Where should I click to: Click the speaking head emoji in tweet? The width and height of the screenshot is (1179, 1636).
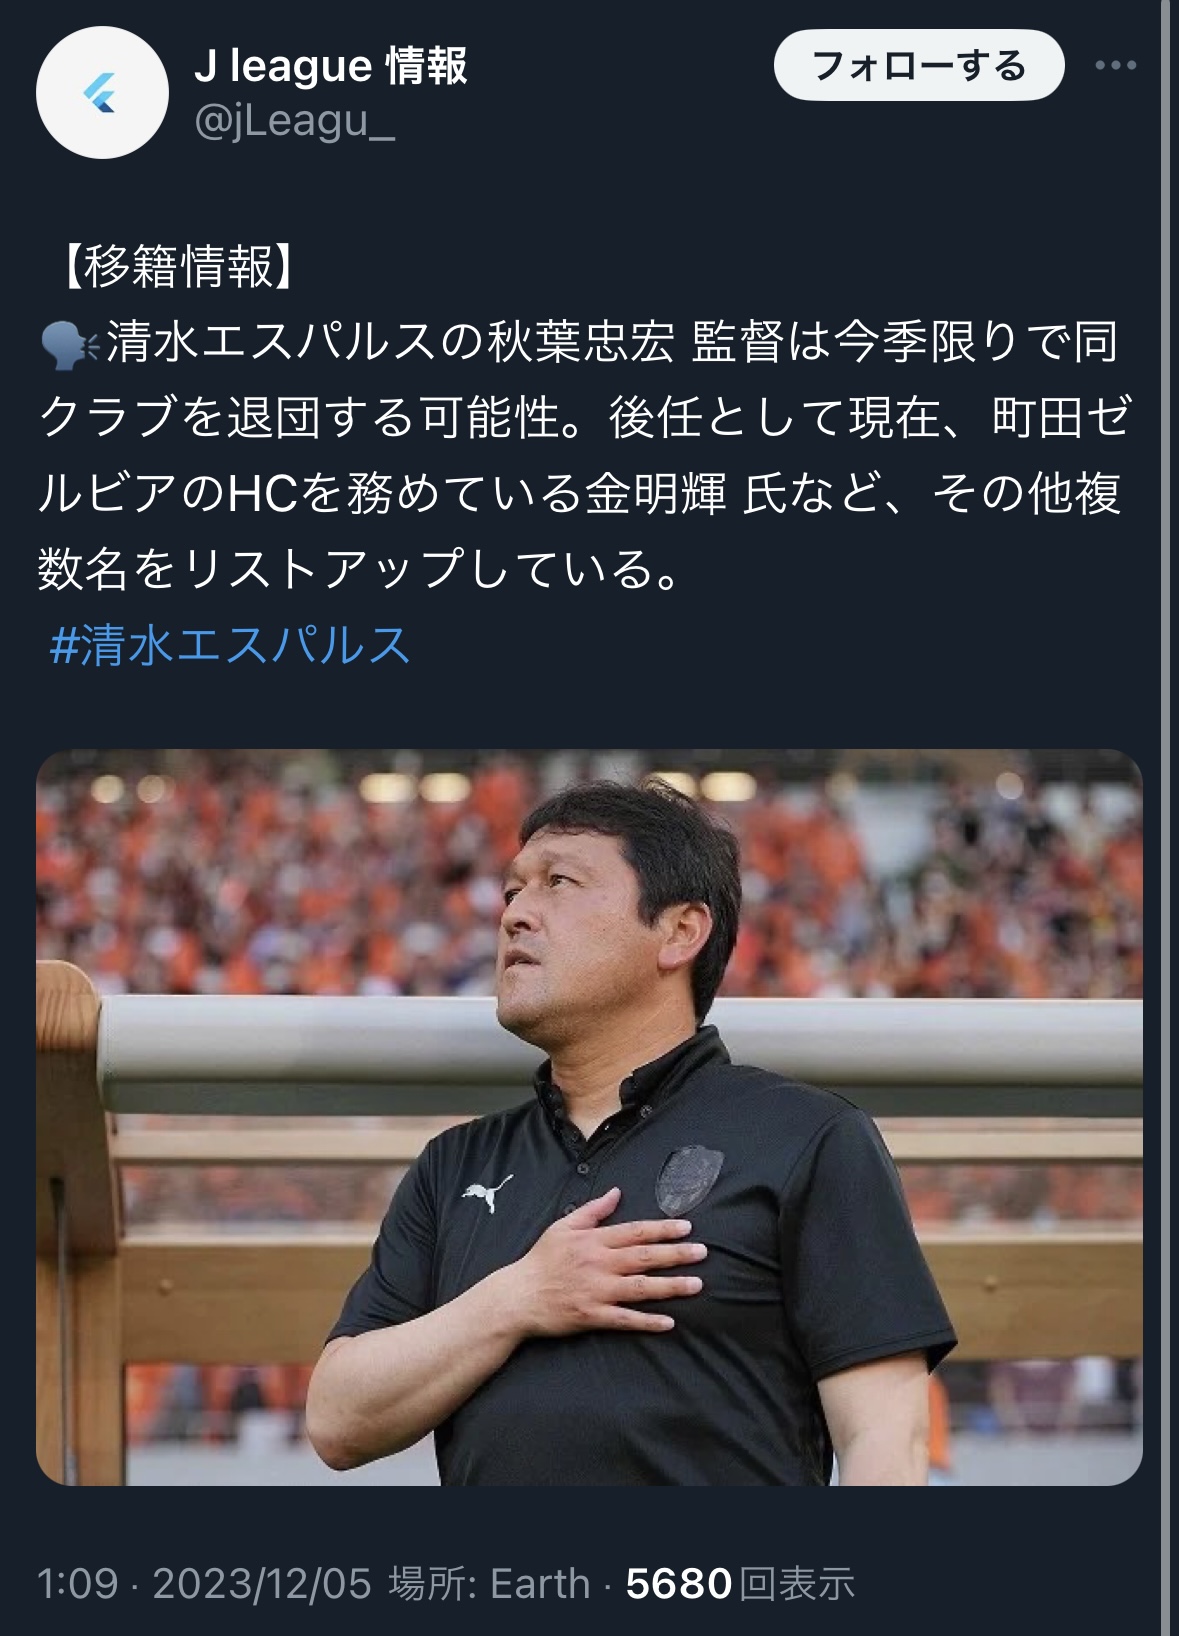tap(70, 343)
